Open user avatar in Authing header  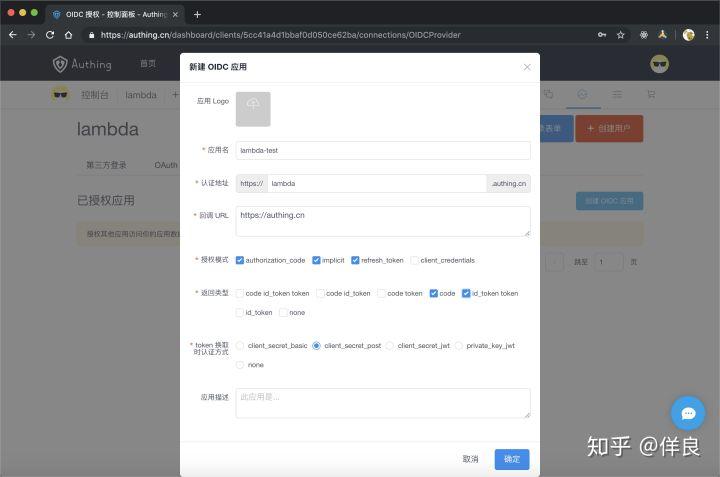659,64
